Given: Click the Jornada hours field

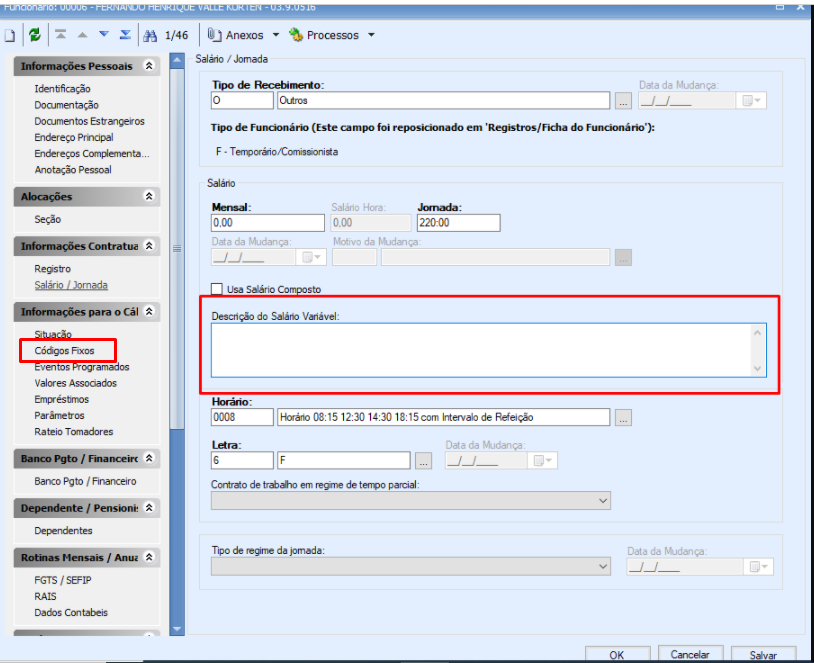Looking at the screenshot, I should pyautogui.click(x=458, y=223).
